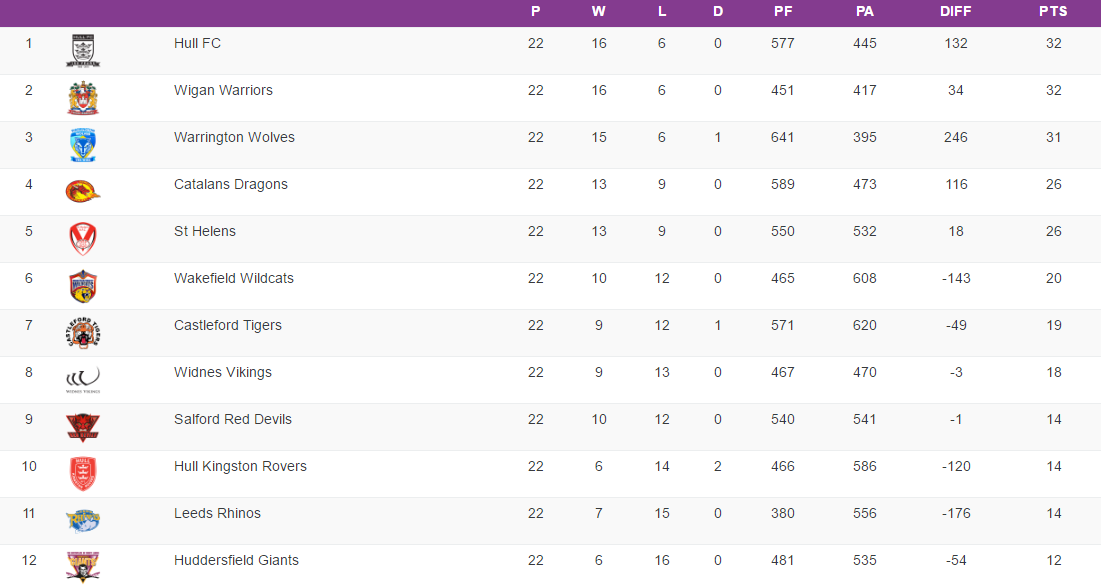Click the DIFF column header
Image resolution: width=1102 pixels, height=588 pixels.
pyautogui.click(x=955, y=12)
